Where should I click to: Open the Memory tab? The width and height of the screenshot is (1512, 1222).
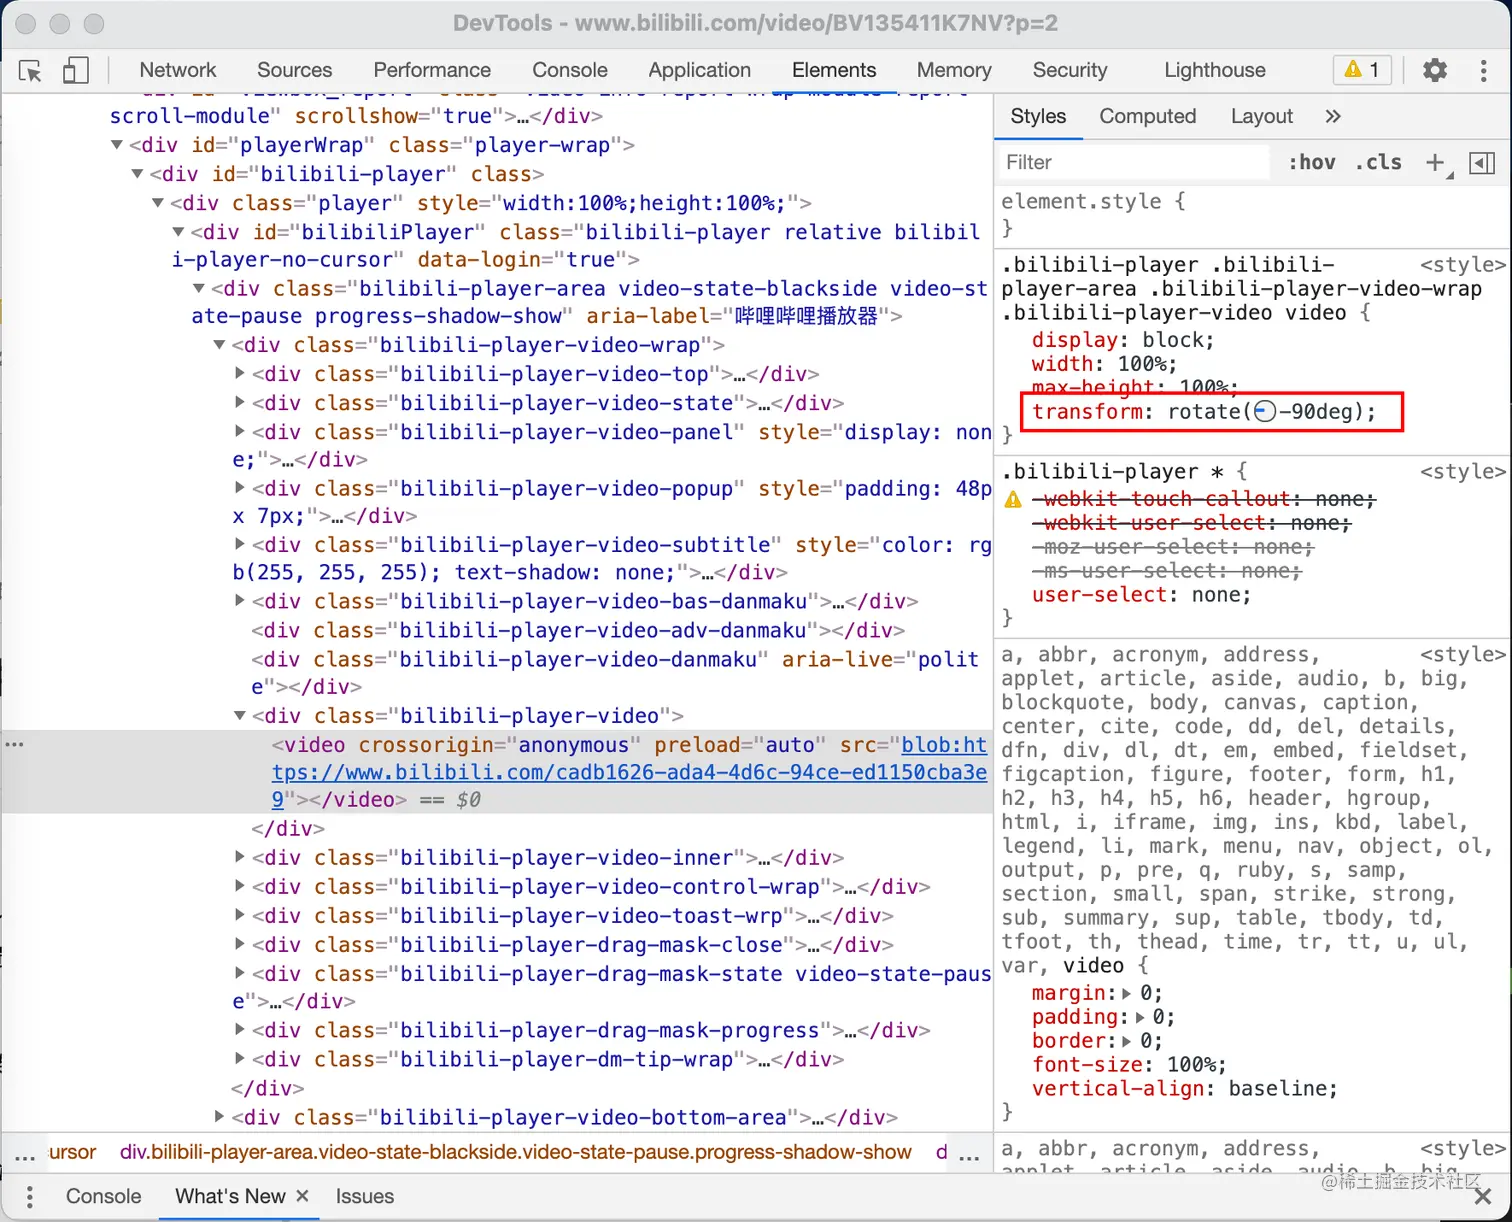(x=954, y=70)
